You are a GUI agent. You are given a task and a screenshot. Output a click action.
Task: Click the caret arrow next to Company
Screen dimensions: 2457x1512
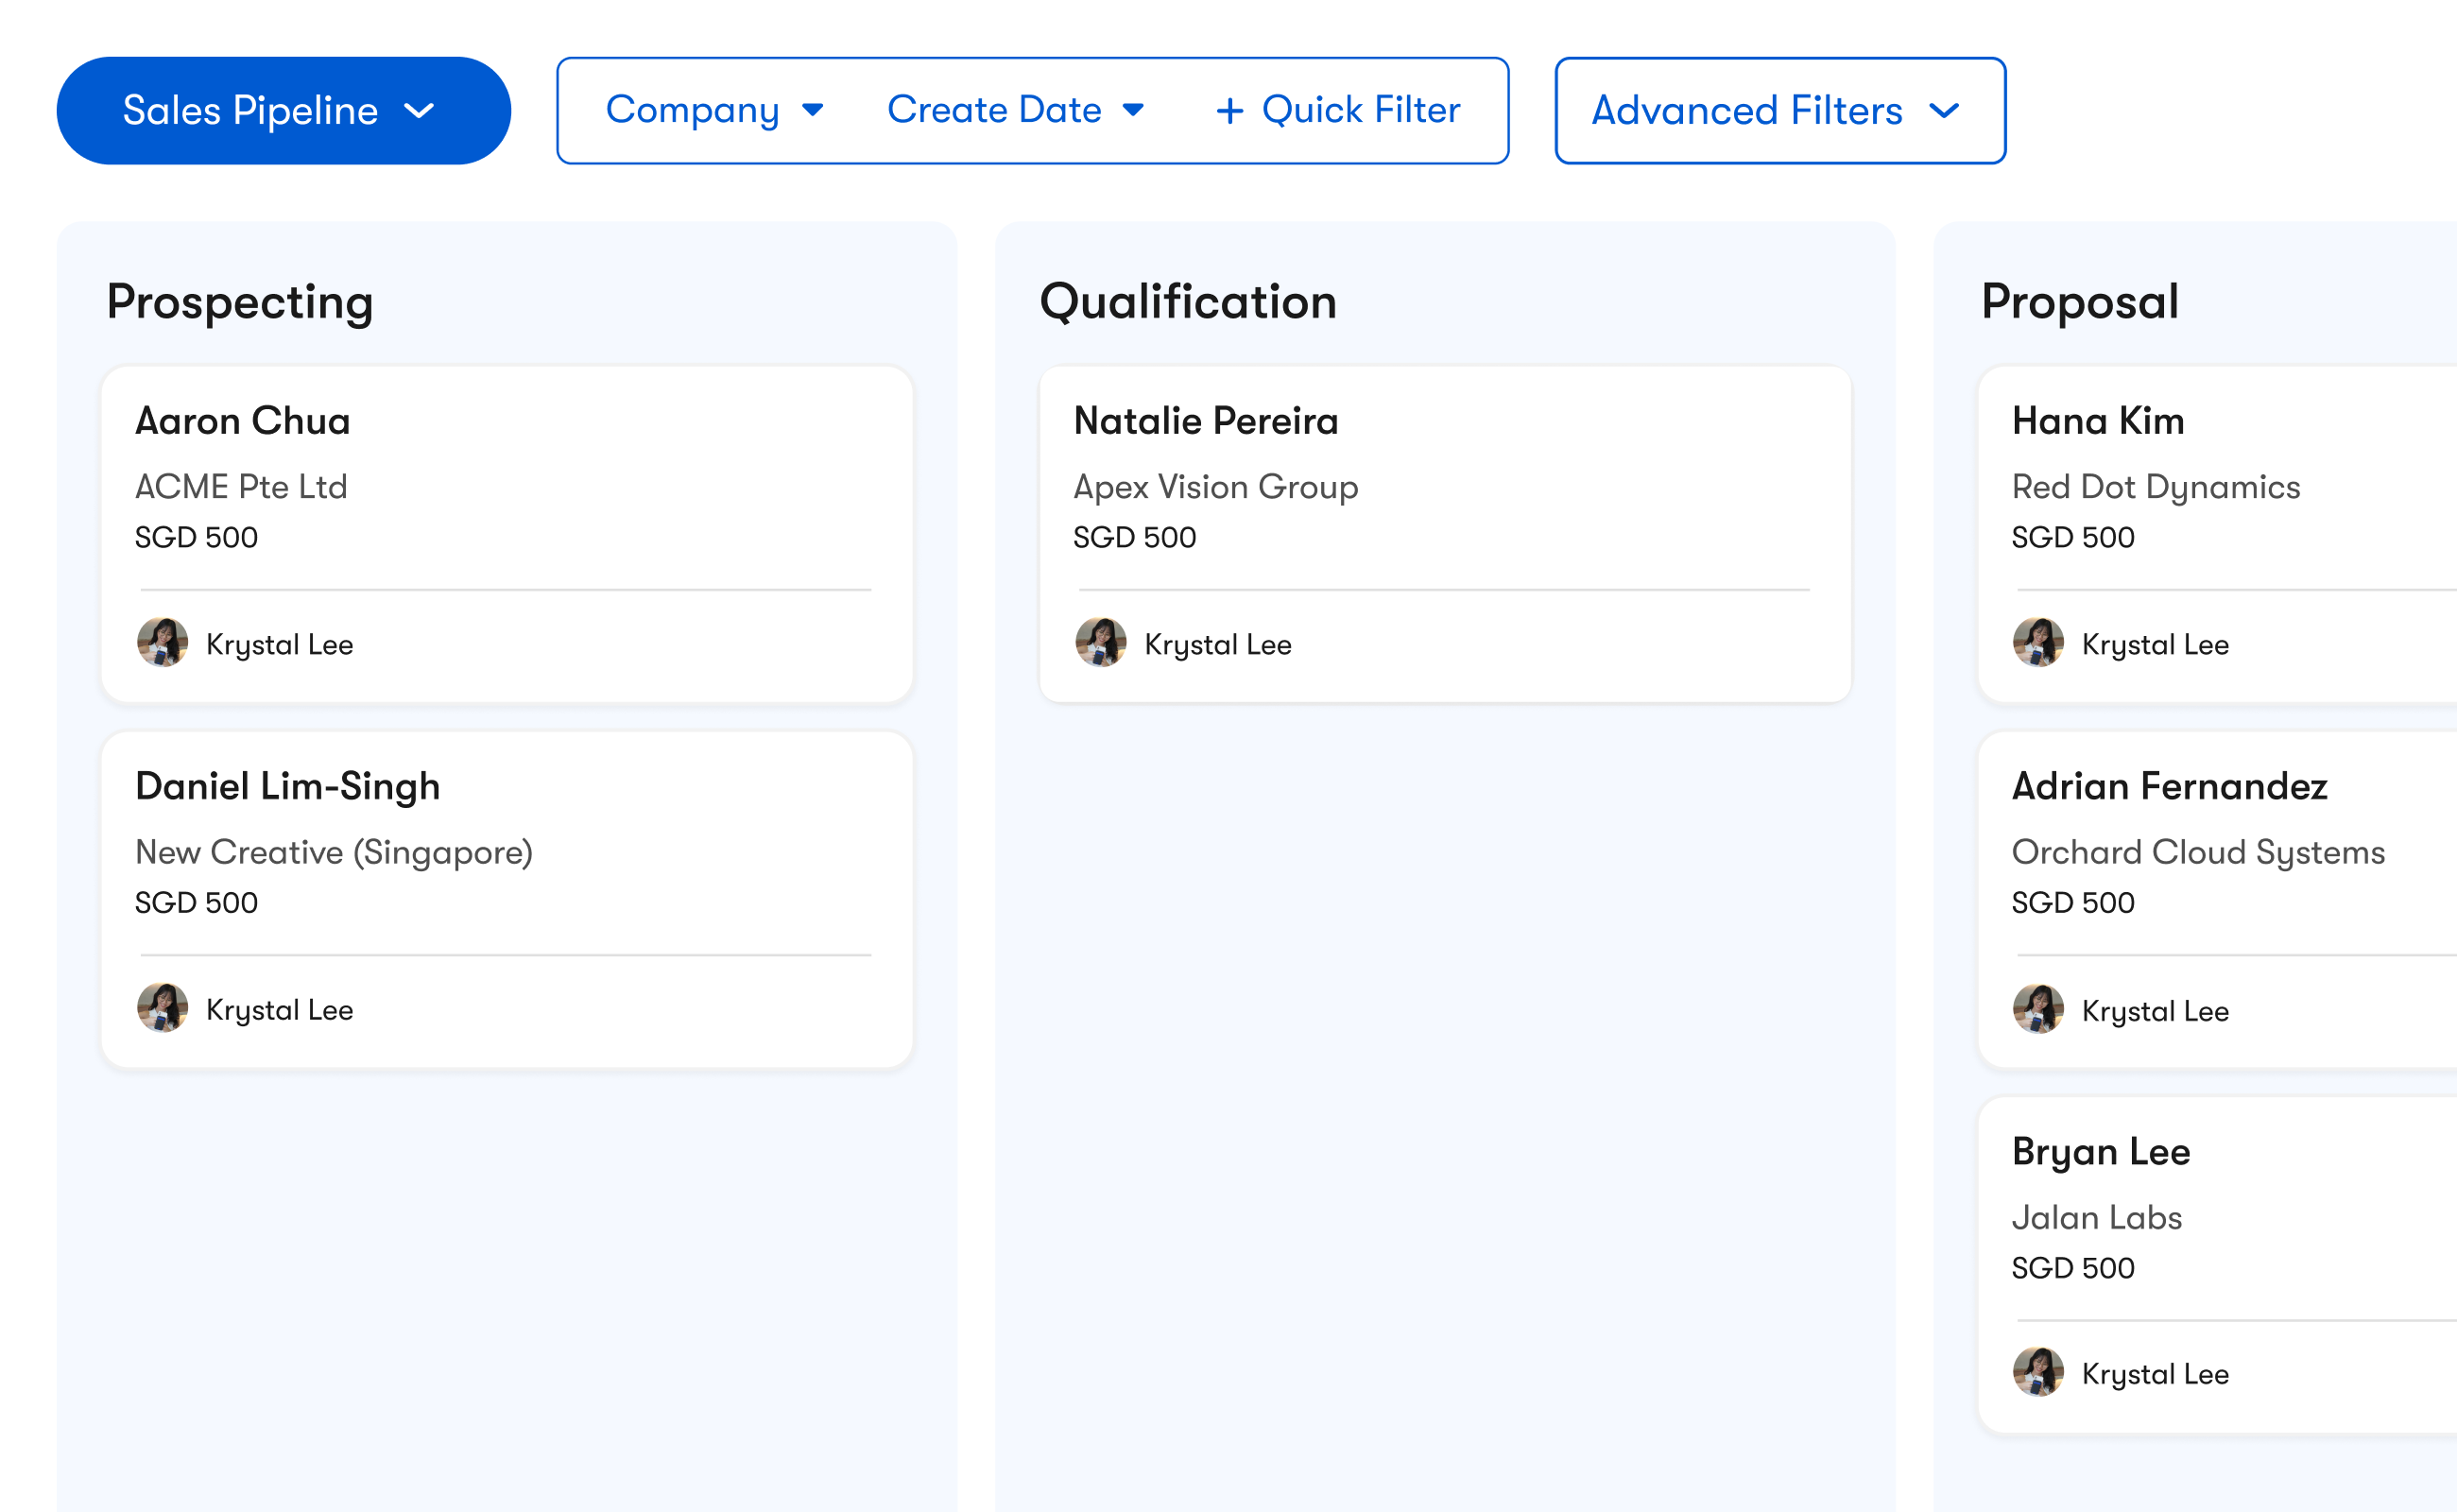coord(812,110)
